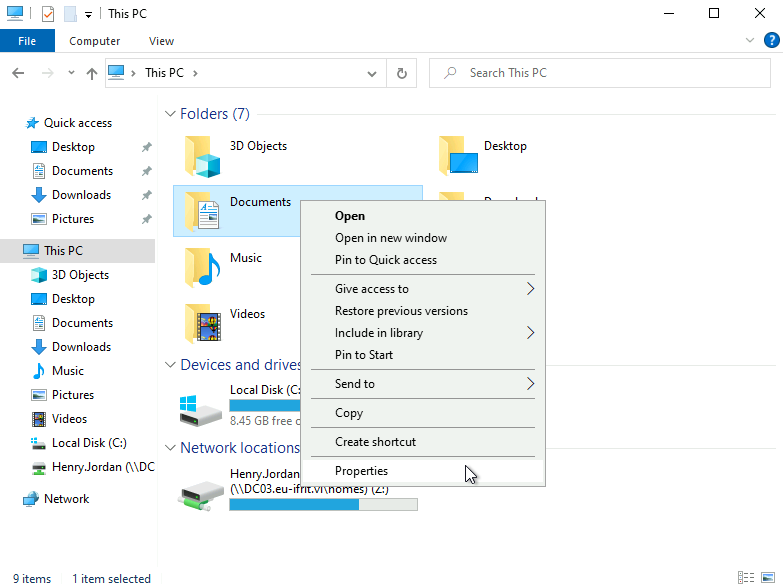
Task: Open the File ribbon tab
Action: (27, 41)
